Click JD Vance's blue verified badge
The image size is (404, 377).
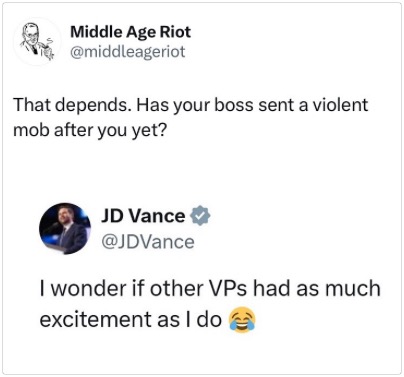point(200,215)
